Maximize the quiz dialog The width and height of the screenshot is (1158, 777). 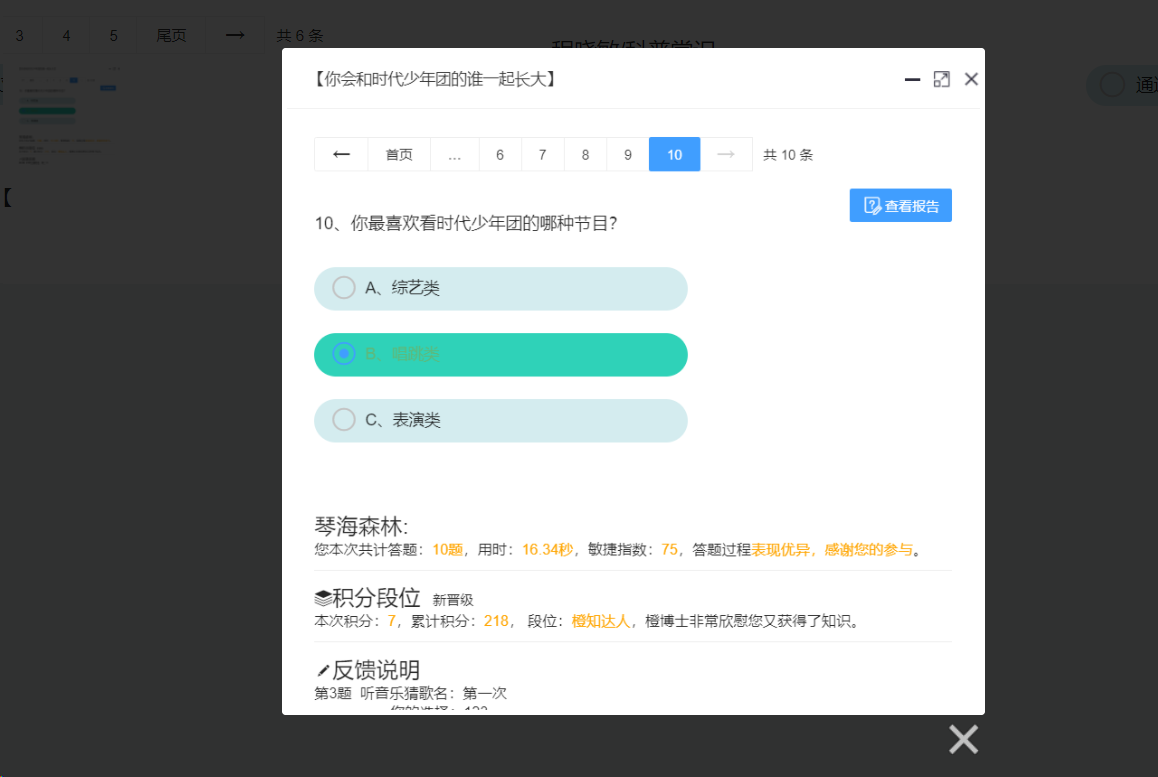tap(942, 79)
